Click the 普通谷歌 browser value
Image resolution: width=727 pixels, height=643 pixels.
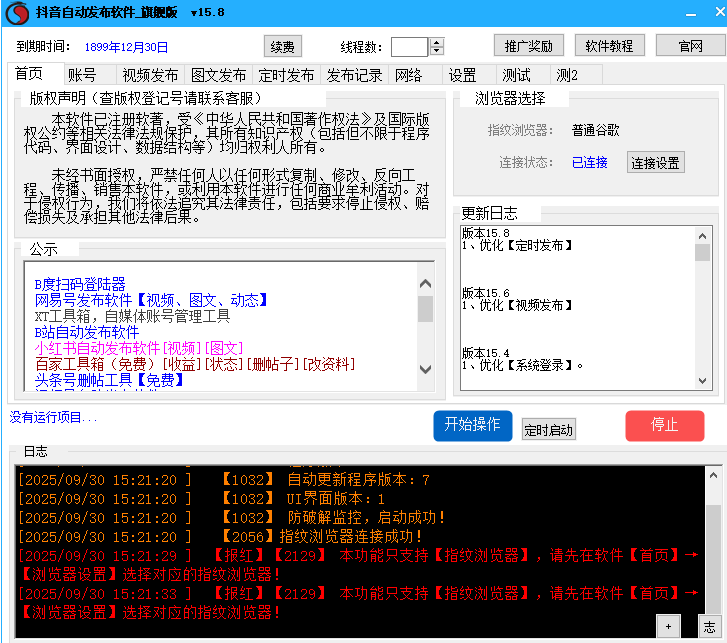pyautogui.click(x=596, y=130)
